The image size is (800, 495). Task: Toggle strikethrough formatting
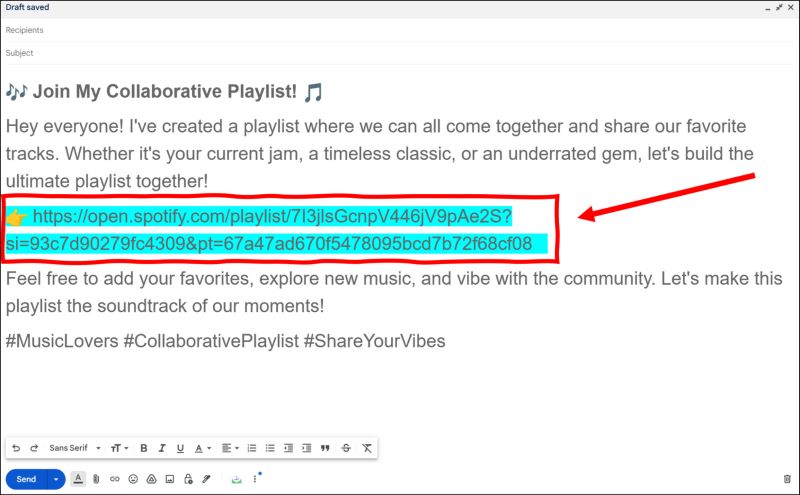tap(346, 448)
